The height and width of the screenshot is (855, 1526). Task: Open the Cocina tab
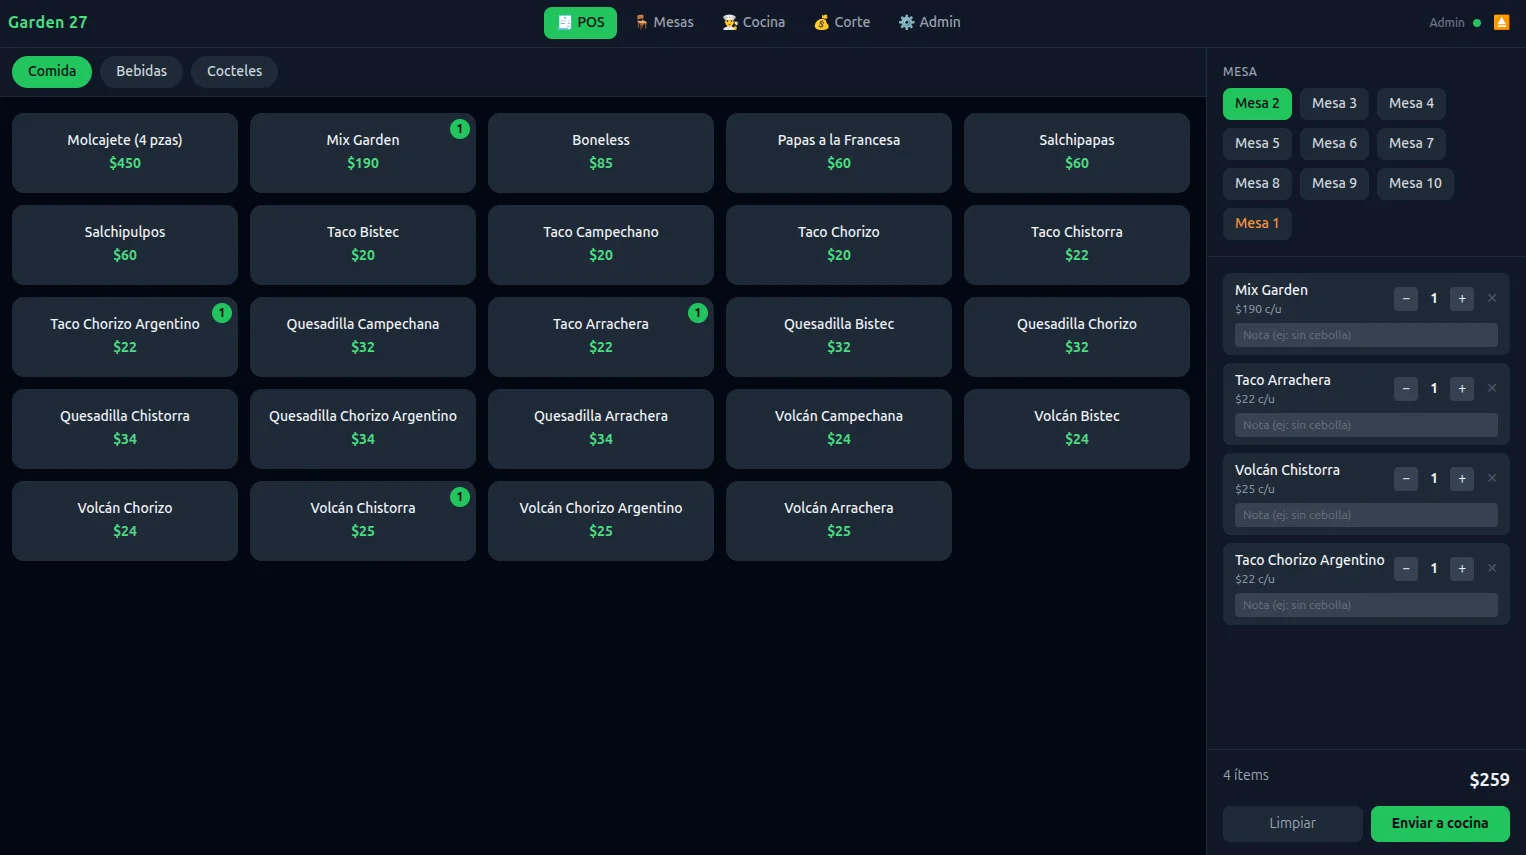point(754,22)
